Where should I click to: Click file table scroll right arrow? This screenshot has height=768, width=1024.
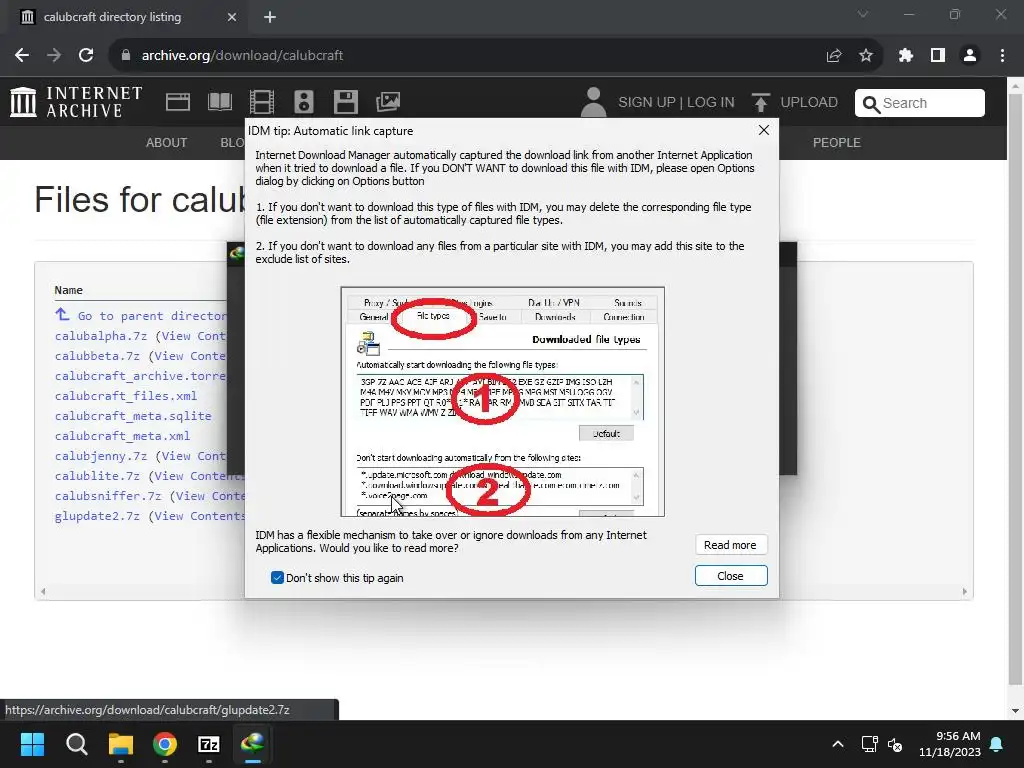point(965,592)
